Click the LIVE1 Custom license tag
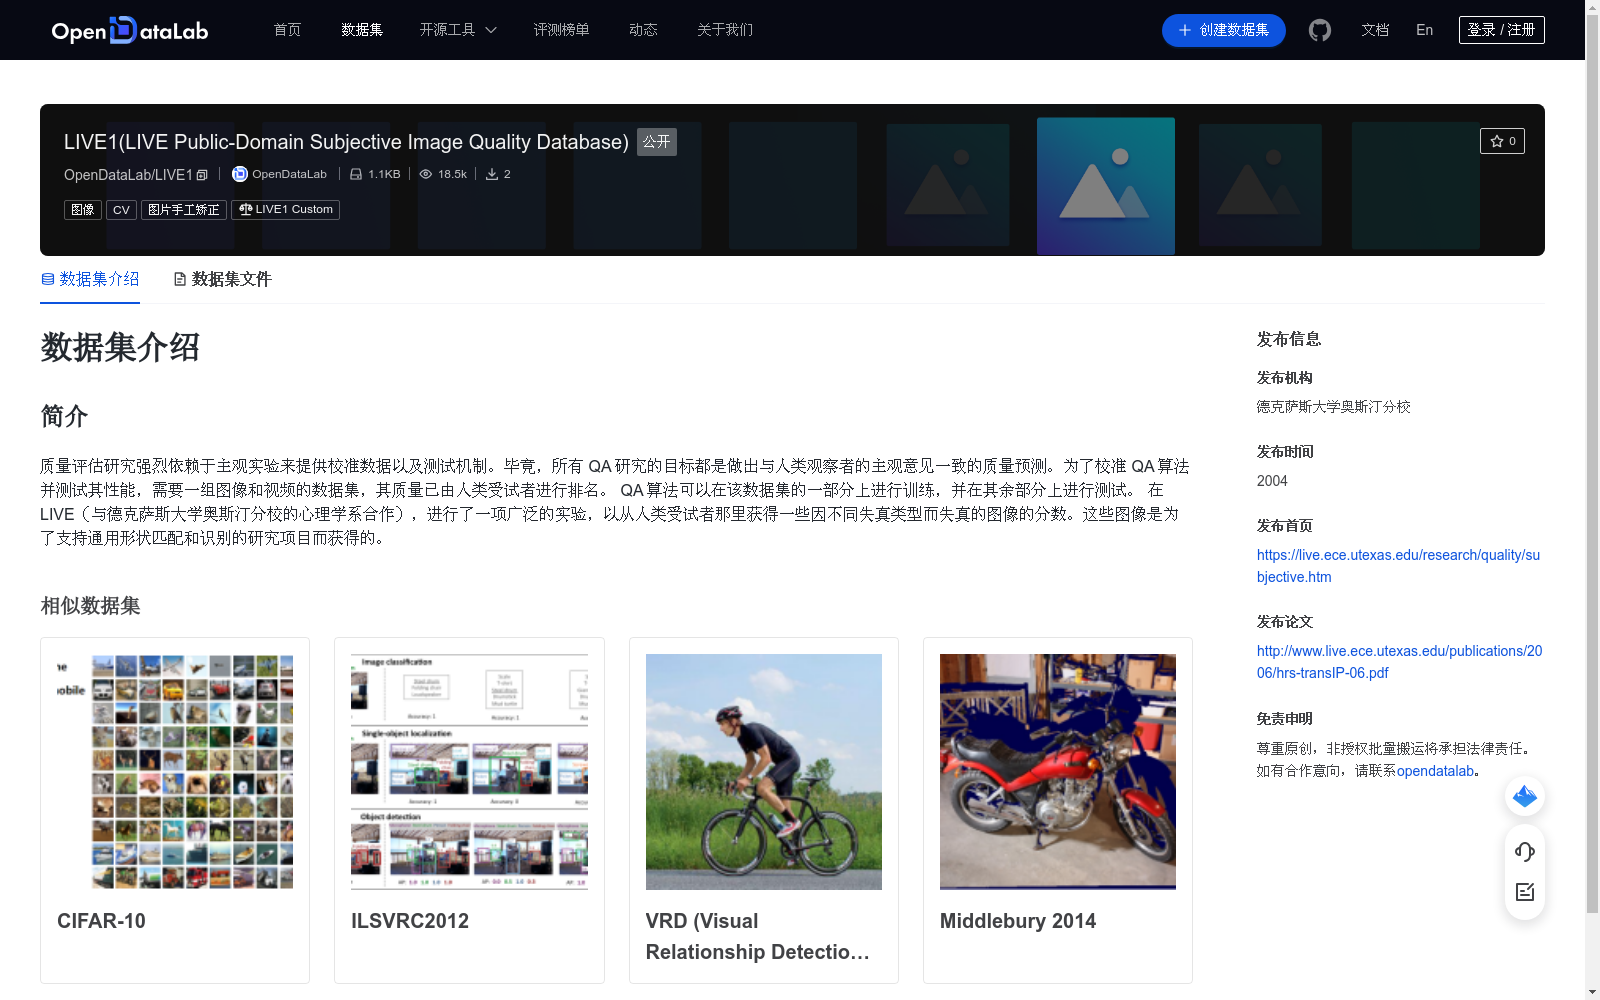 coord(286,210)
